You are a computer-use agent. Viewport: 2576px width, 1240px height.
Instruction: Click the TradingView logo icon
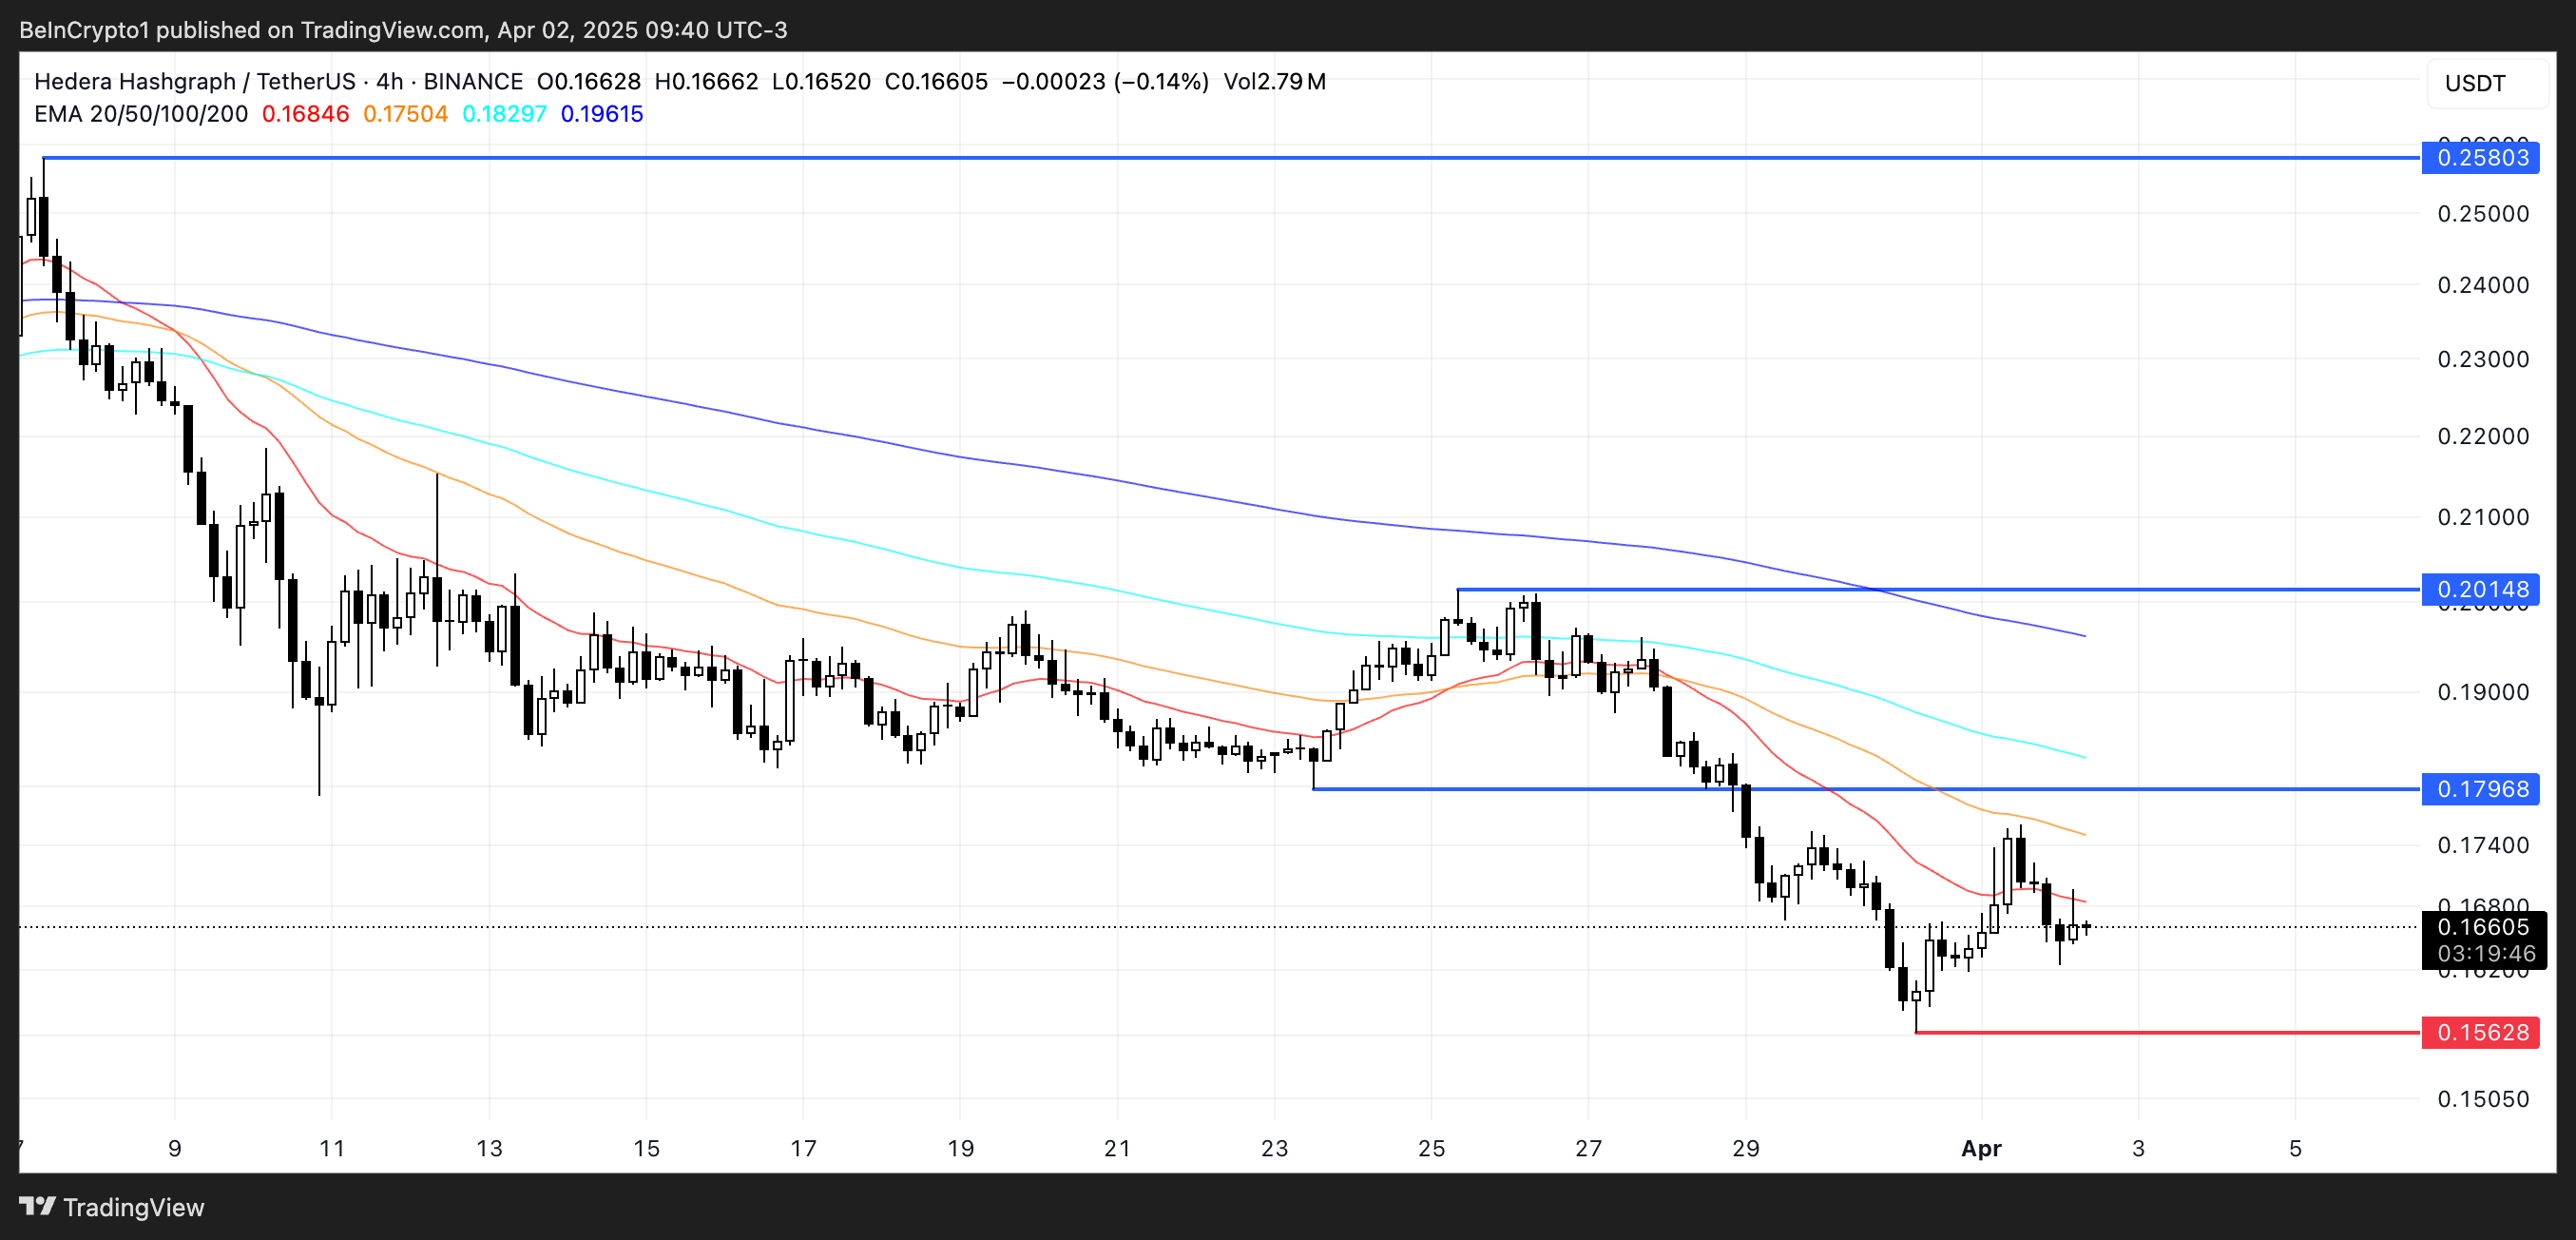[x=37, y=1206]
